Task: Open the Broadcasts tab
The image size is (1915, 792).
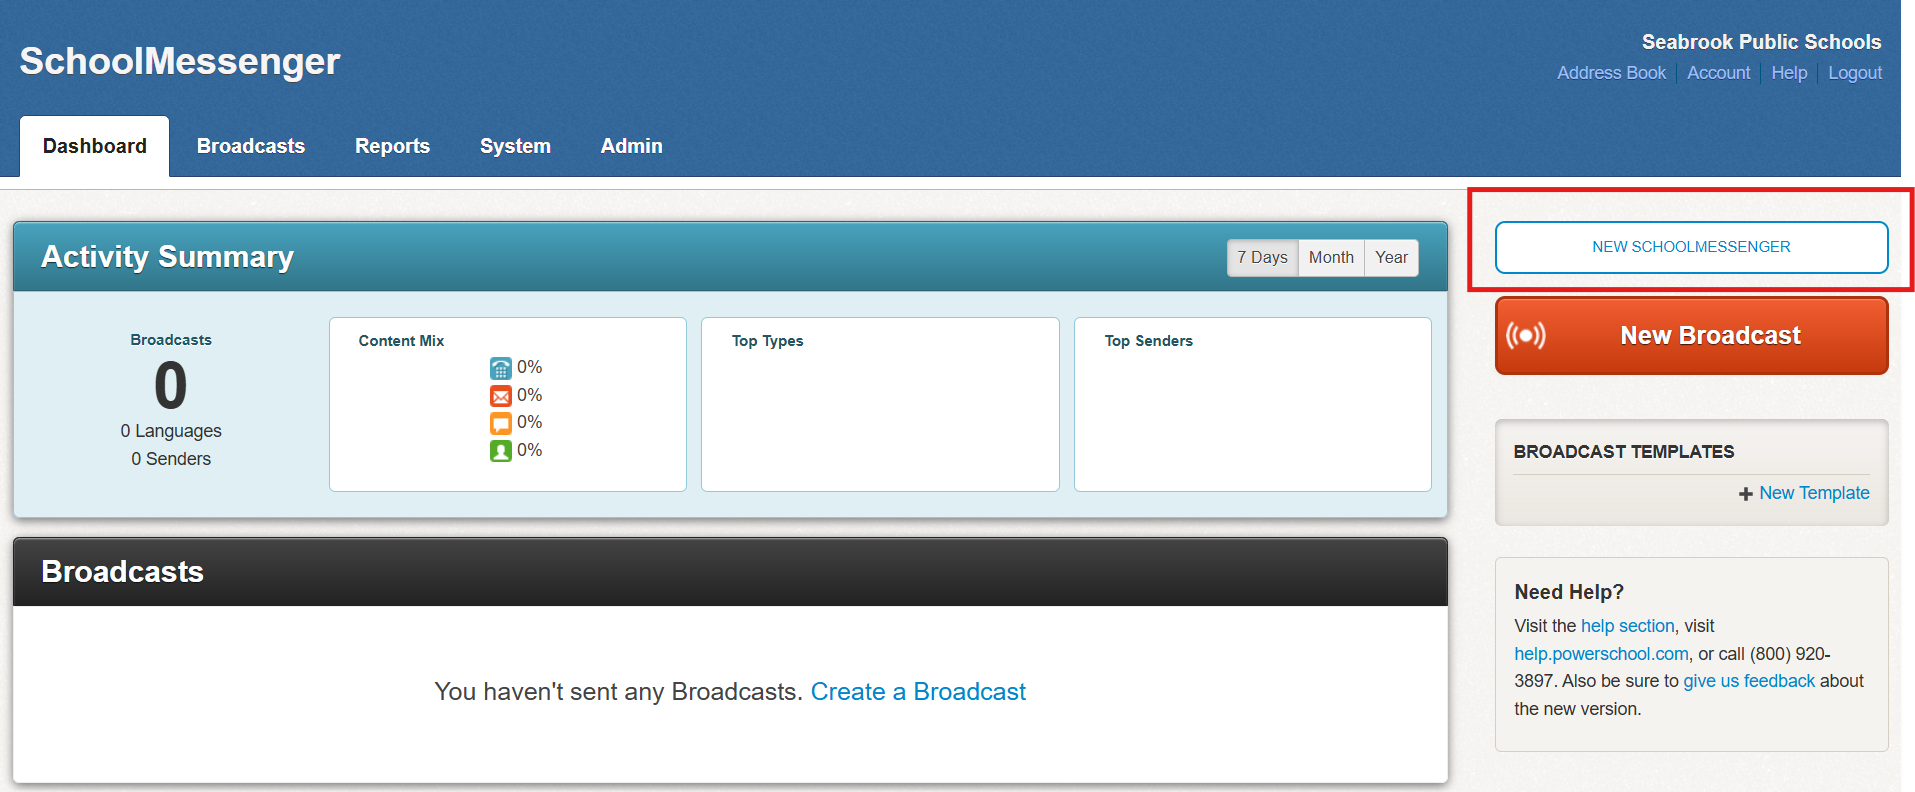Action: pos(251,146)
